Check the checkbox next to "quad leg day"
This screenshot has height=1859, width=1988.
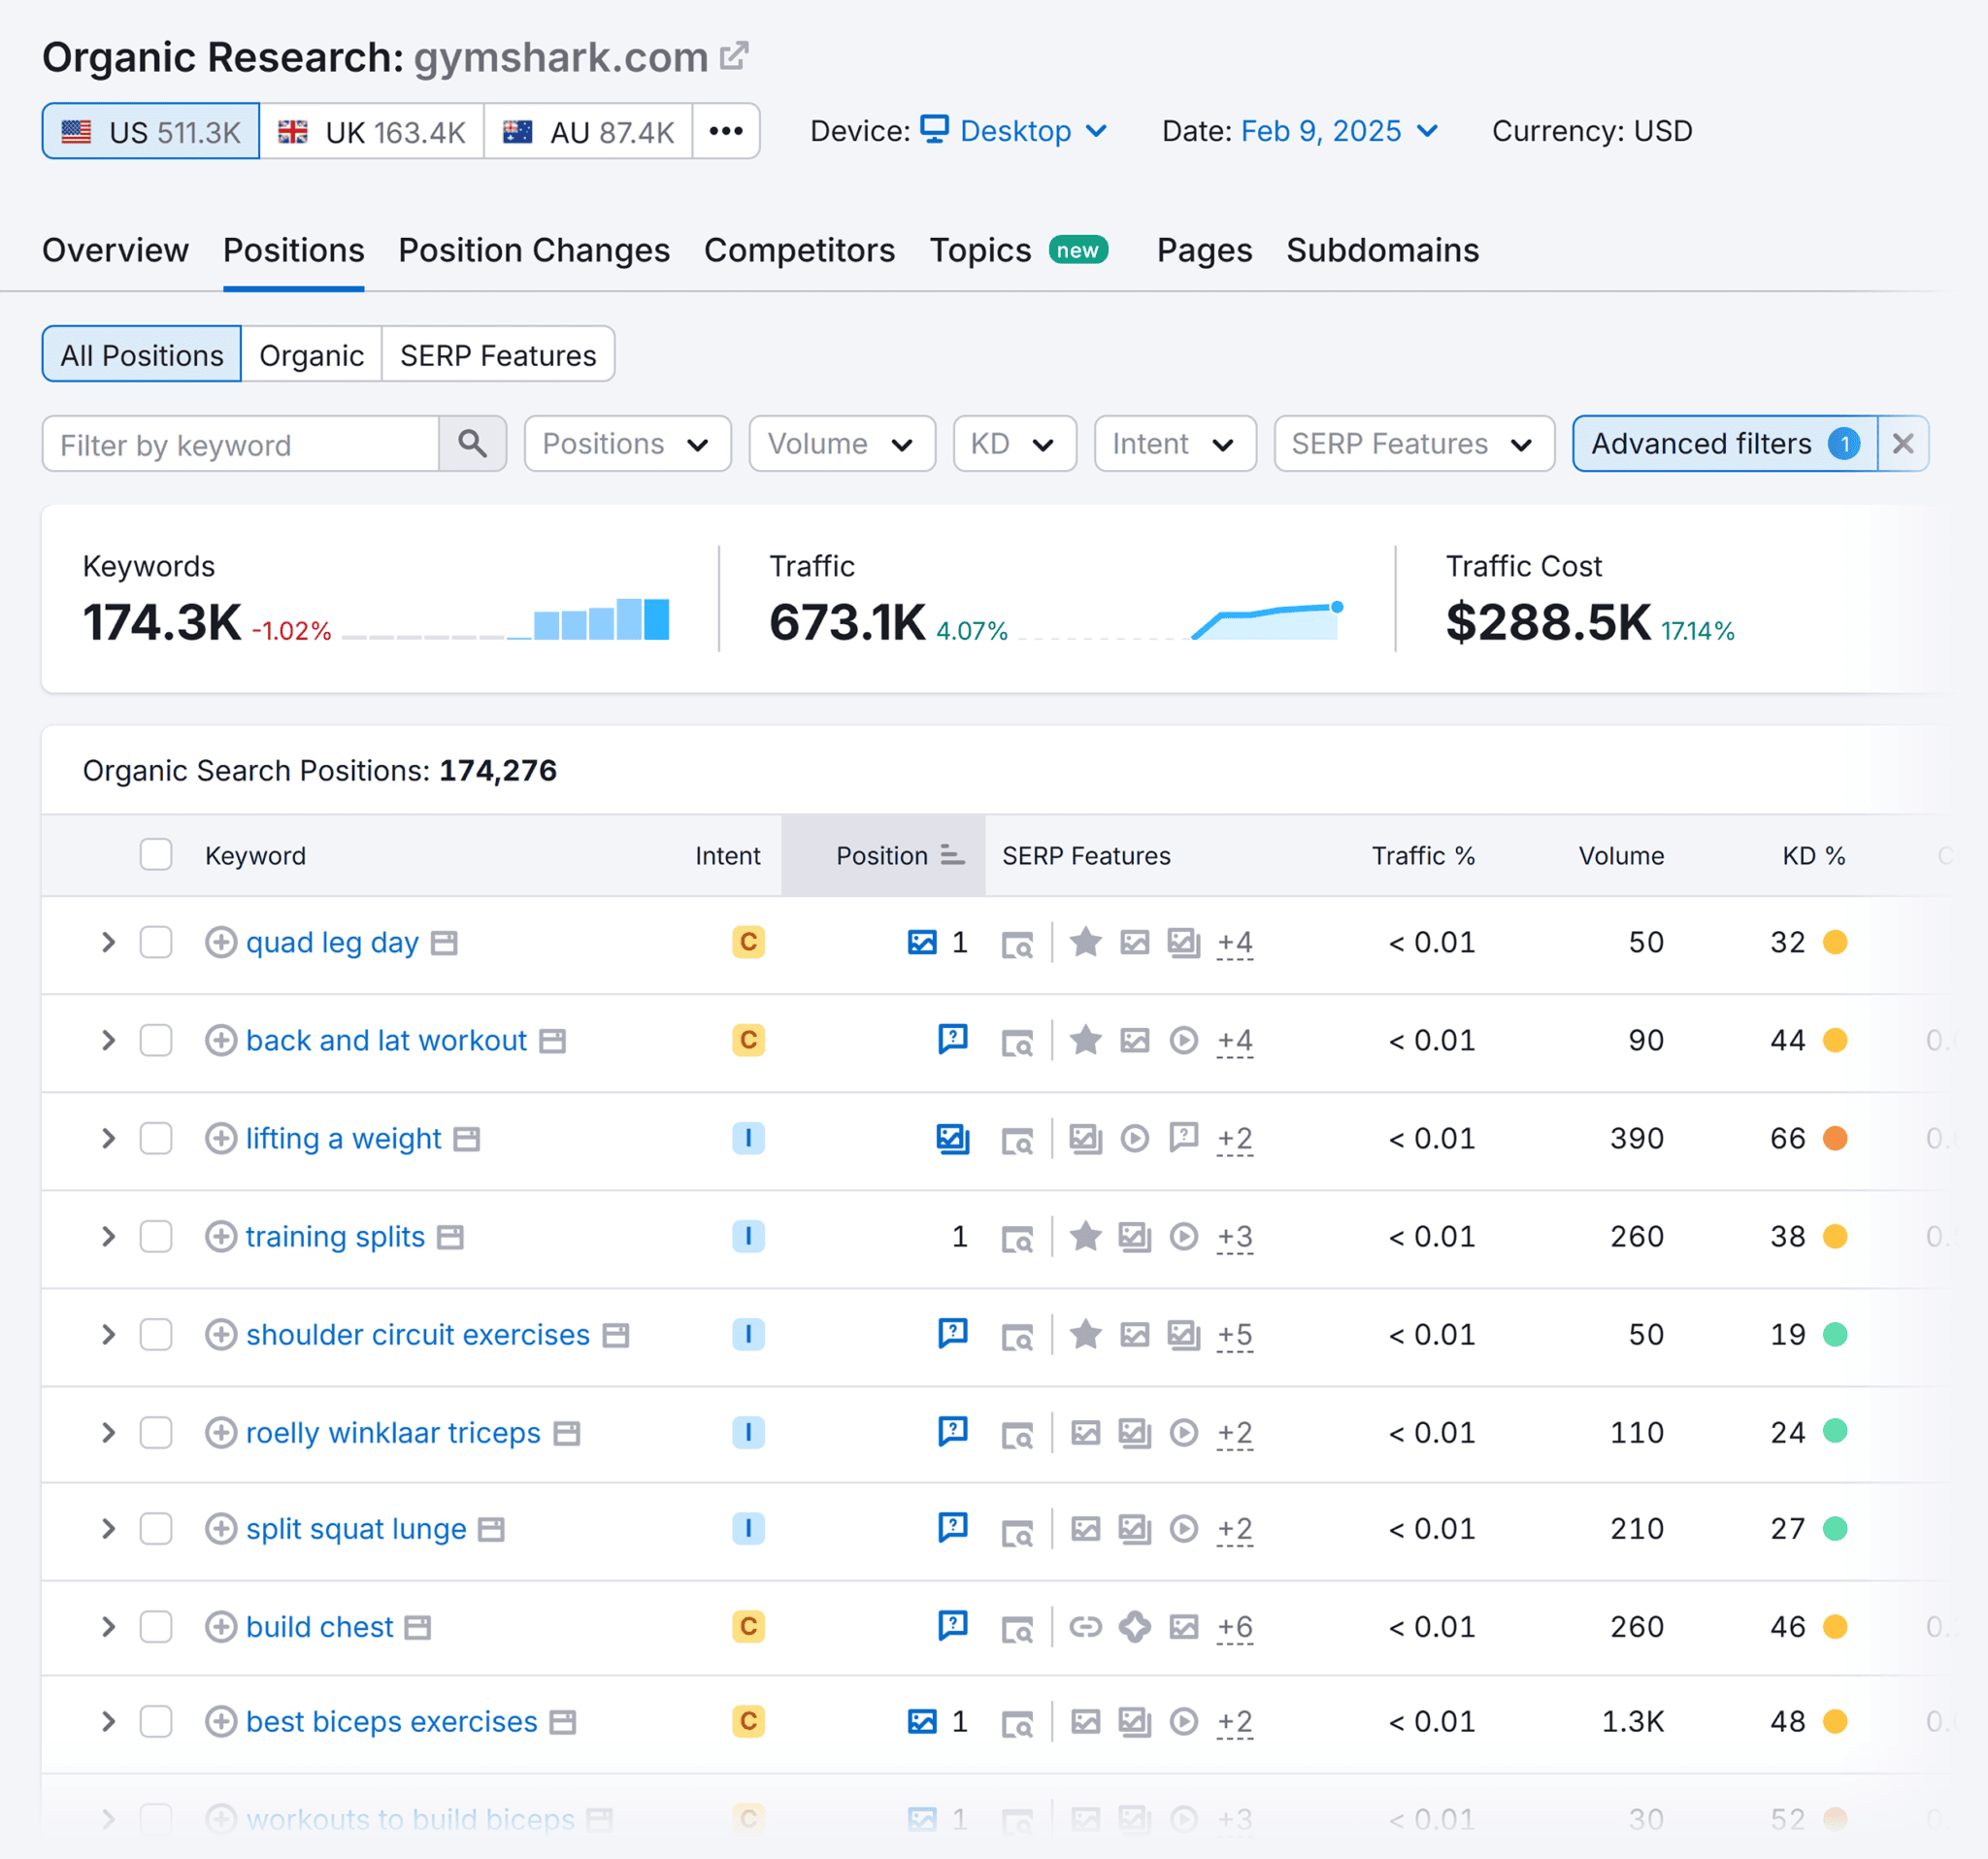(156, 942)
